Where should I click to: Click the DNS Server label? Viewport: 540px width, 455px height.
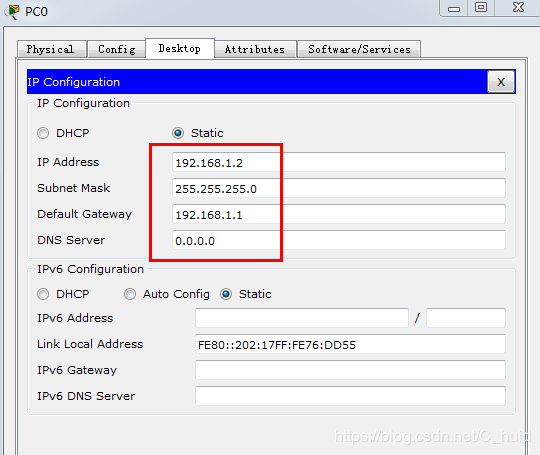(71, 240)
